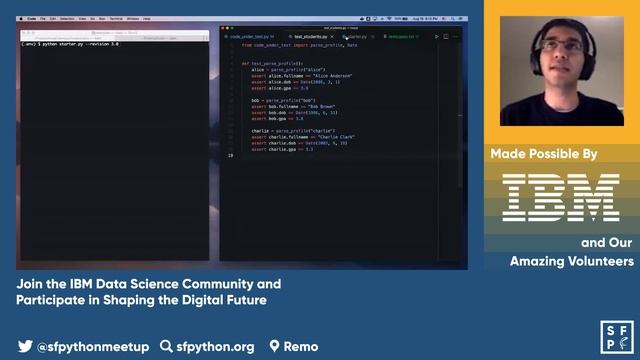Click the assert charlie.gpa line
Image resolution: width=640 pixels, height=360 pixels.
tap(282, 149)
